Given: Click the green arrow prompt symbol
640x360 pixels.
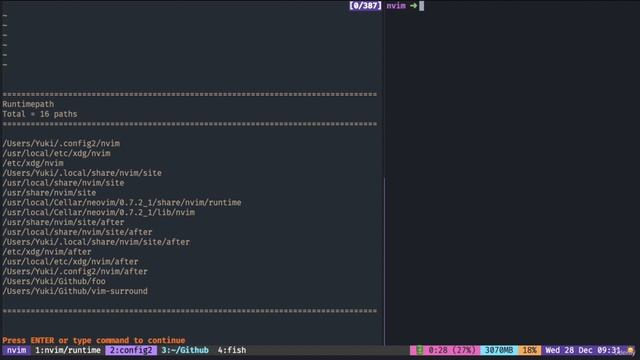Looking at the screenshot, I should point(413,6).
